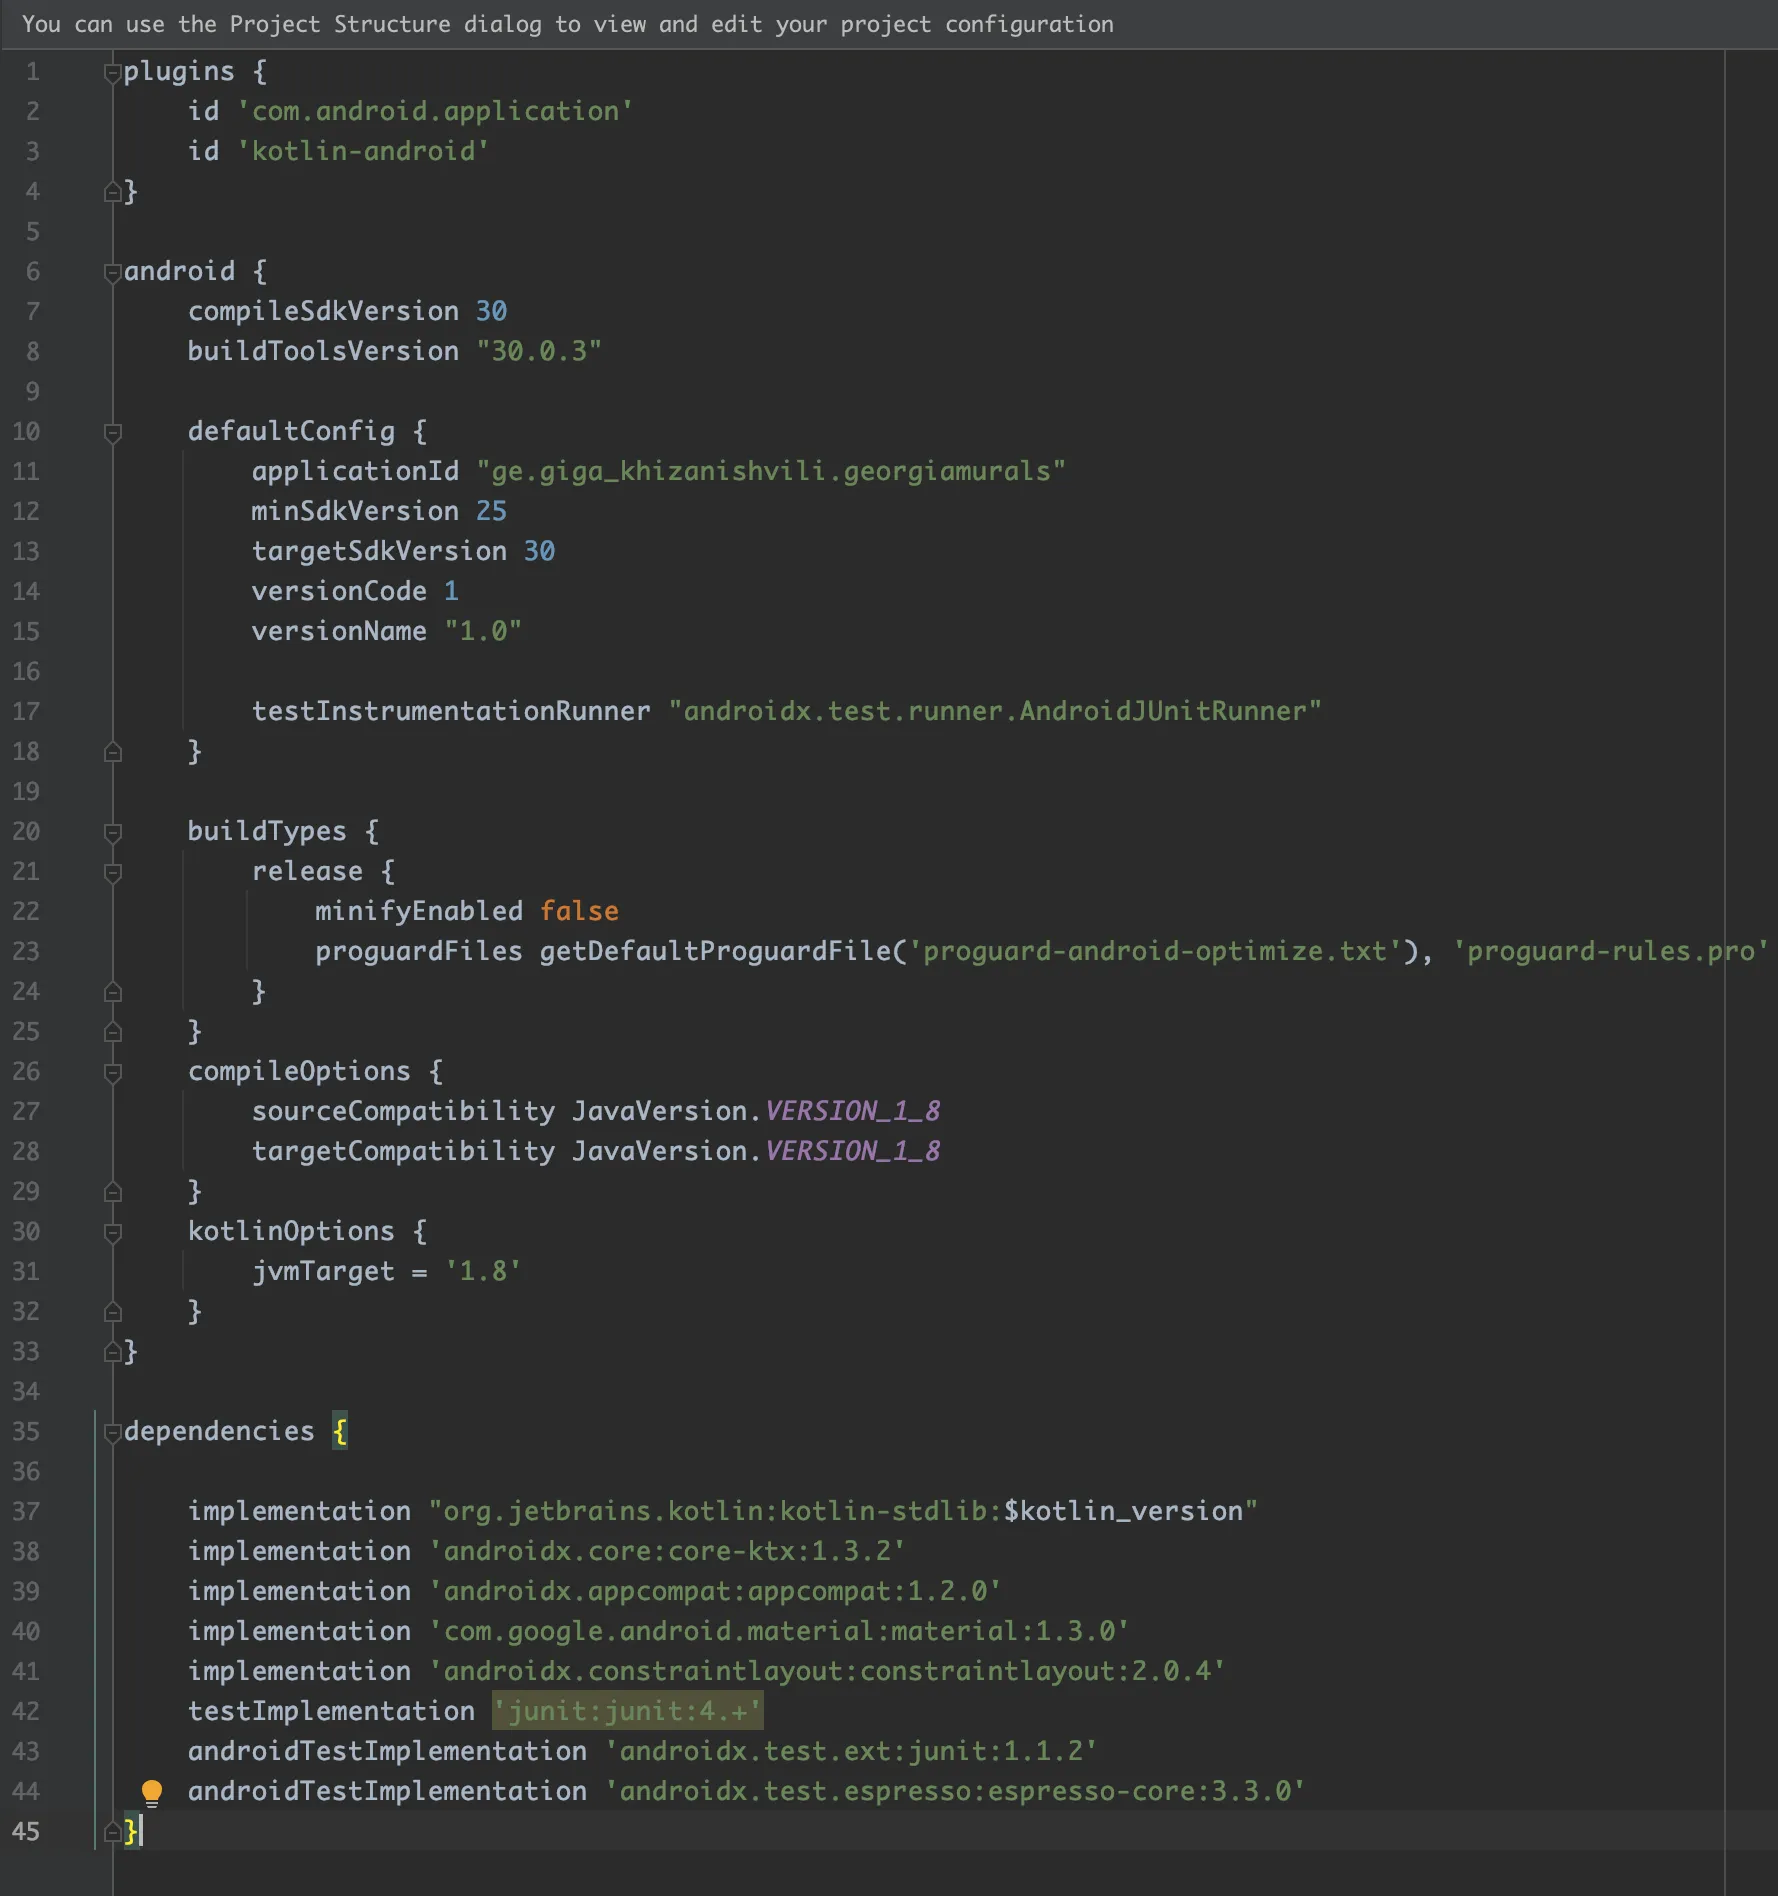Collapse the kotlinOptions block fold arrow
This screenshot has width=1778, height=1896.
point(113,1233)
